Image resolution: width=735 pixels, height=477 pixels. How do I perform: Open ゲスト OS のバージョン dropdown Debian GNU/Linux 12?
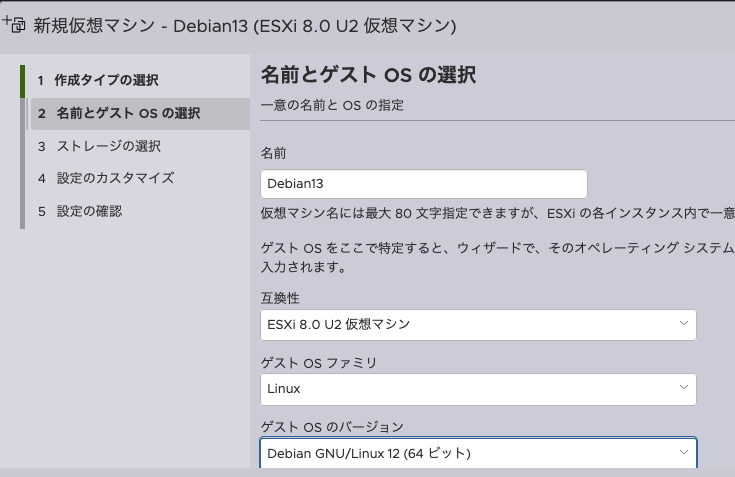click(x=478, y=453)
